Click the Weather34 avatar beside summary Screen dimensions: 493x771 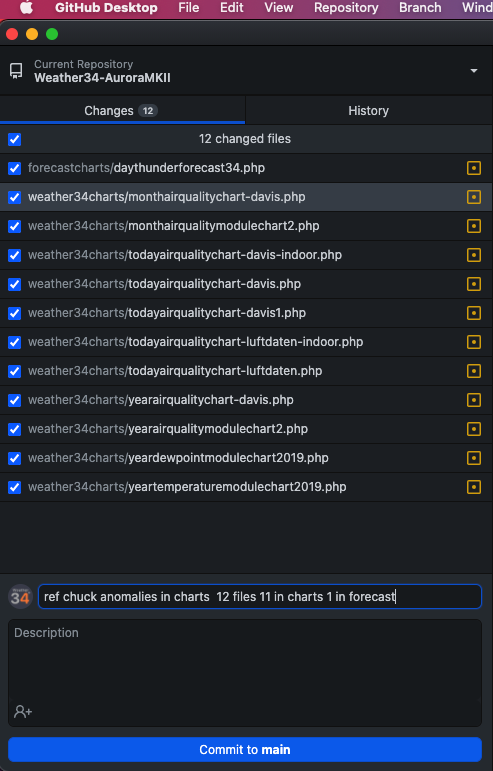point(20,597)
